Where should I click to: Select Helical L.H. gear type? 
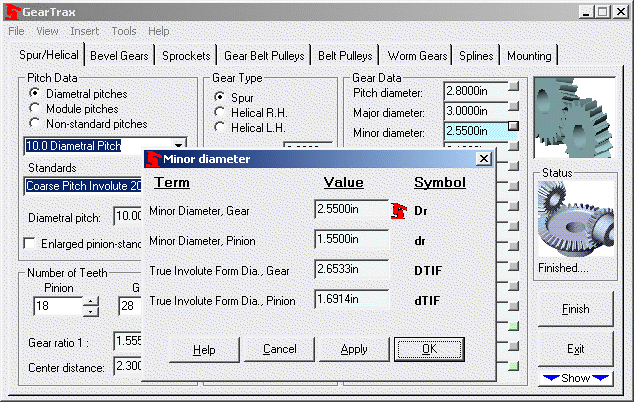pyautogui.click(x=220, y=127)
